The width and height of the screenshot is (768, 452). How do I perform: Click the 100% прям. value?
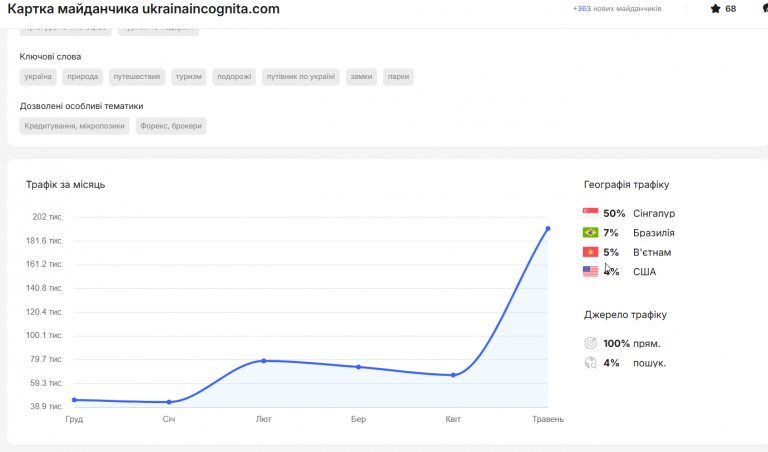coord(632,343)
